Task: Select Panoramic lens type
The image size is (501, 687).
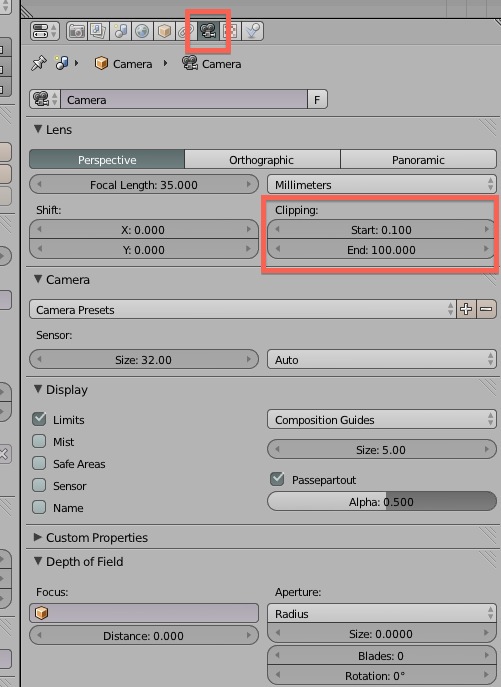Action: point(418,160)
